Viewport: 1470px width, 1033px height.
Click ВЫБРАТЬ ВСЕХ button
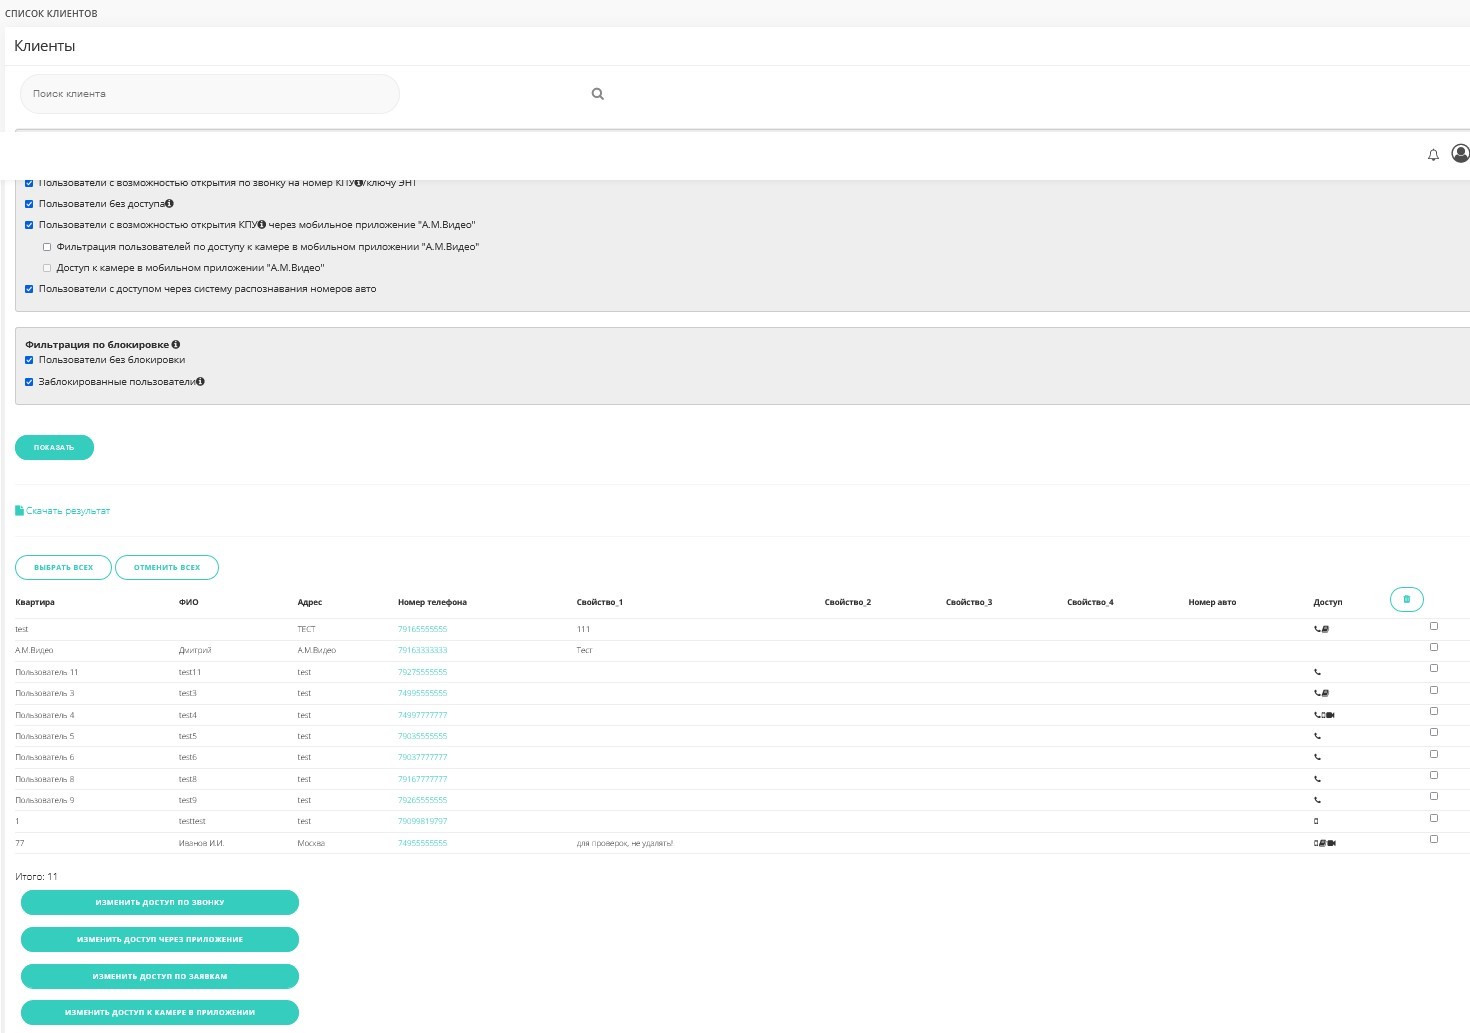click(x=63, y=567)
